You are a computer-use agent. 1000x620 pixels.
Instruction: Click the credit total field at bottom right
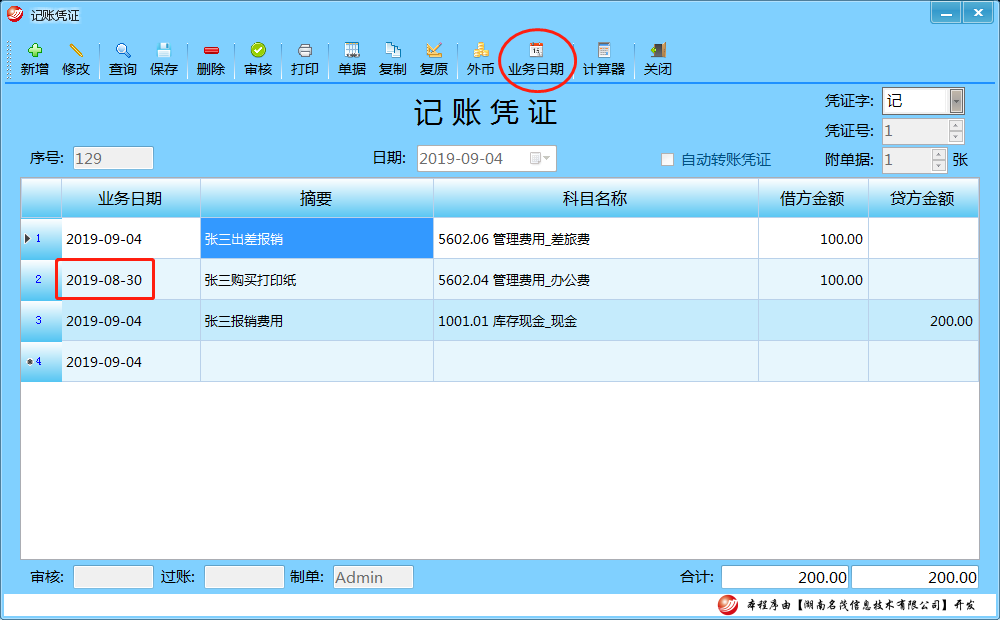point(915,577)
